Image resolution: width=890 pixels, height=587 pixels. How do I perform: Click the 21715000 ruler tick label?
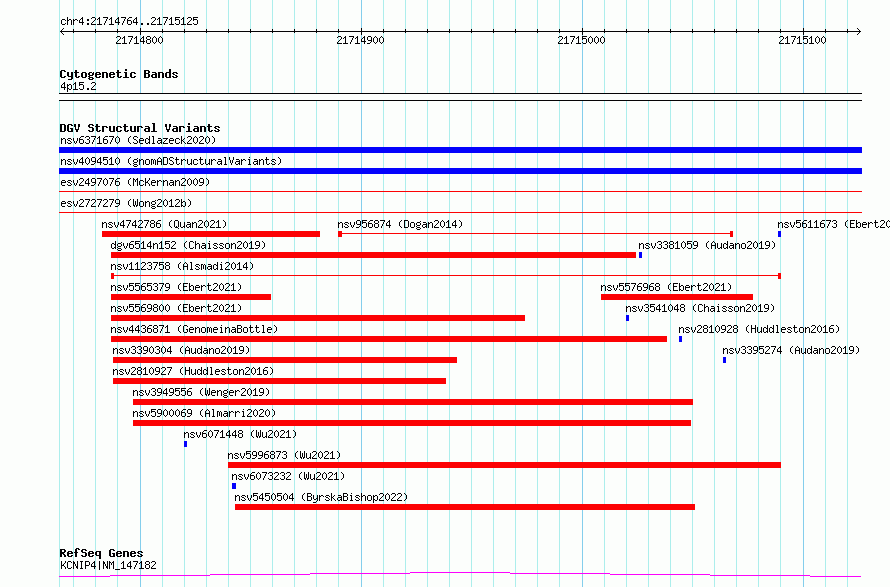pos(581,40)
